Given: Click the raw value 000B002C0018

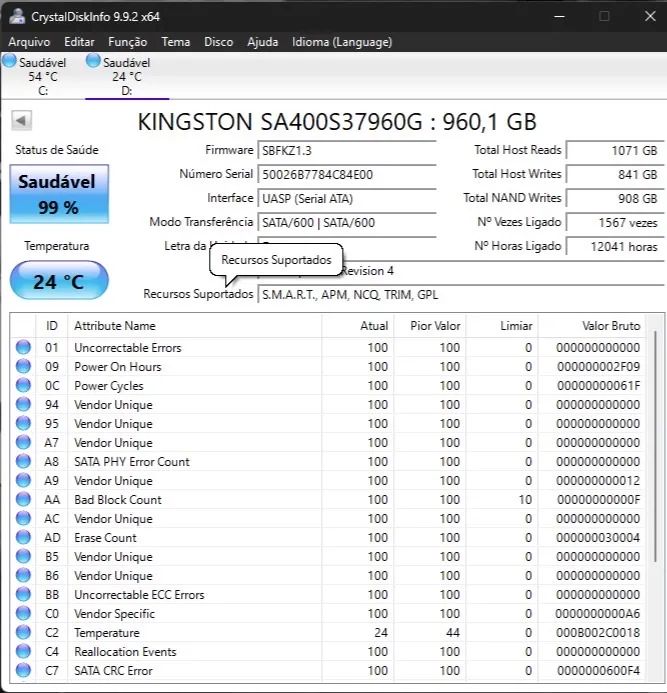Looking at the screenshot, I should (598, 632).
